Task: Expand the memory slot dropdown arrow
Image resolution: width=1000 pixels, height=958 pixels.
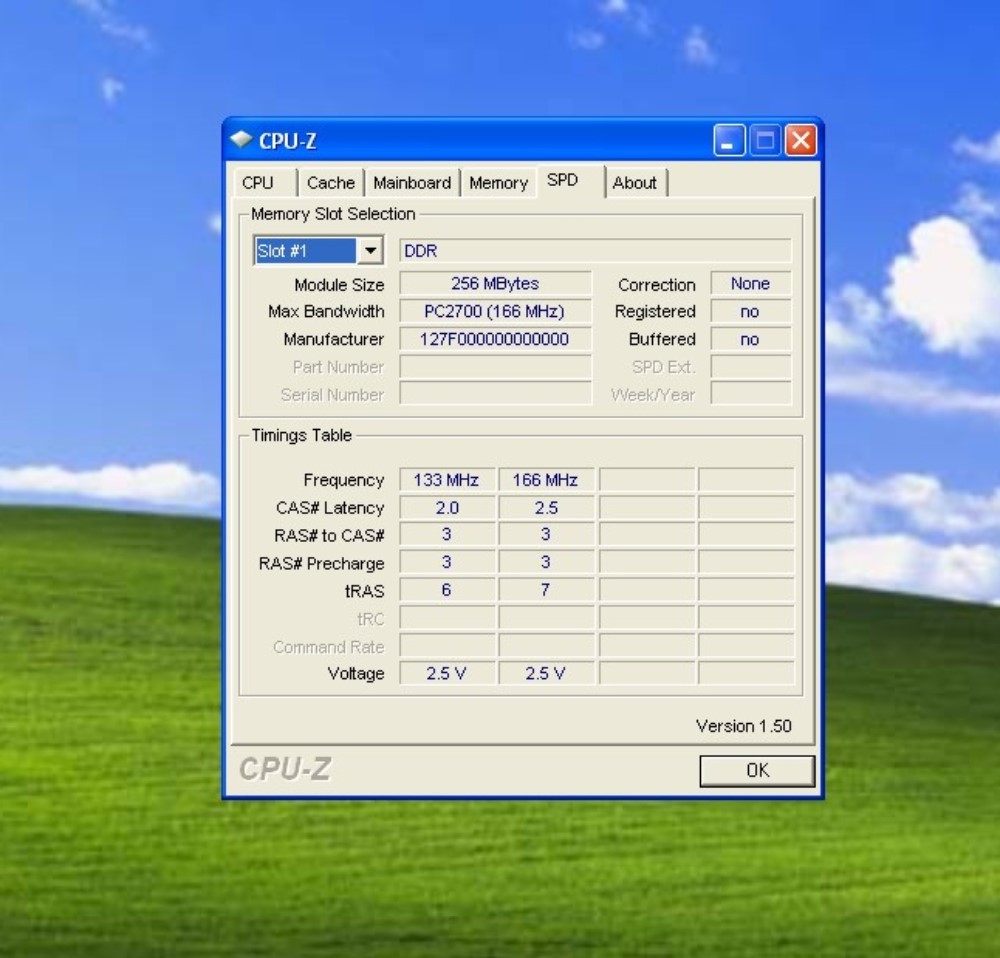Action: 371,251
